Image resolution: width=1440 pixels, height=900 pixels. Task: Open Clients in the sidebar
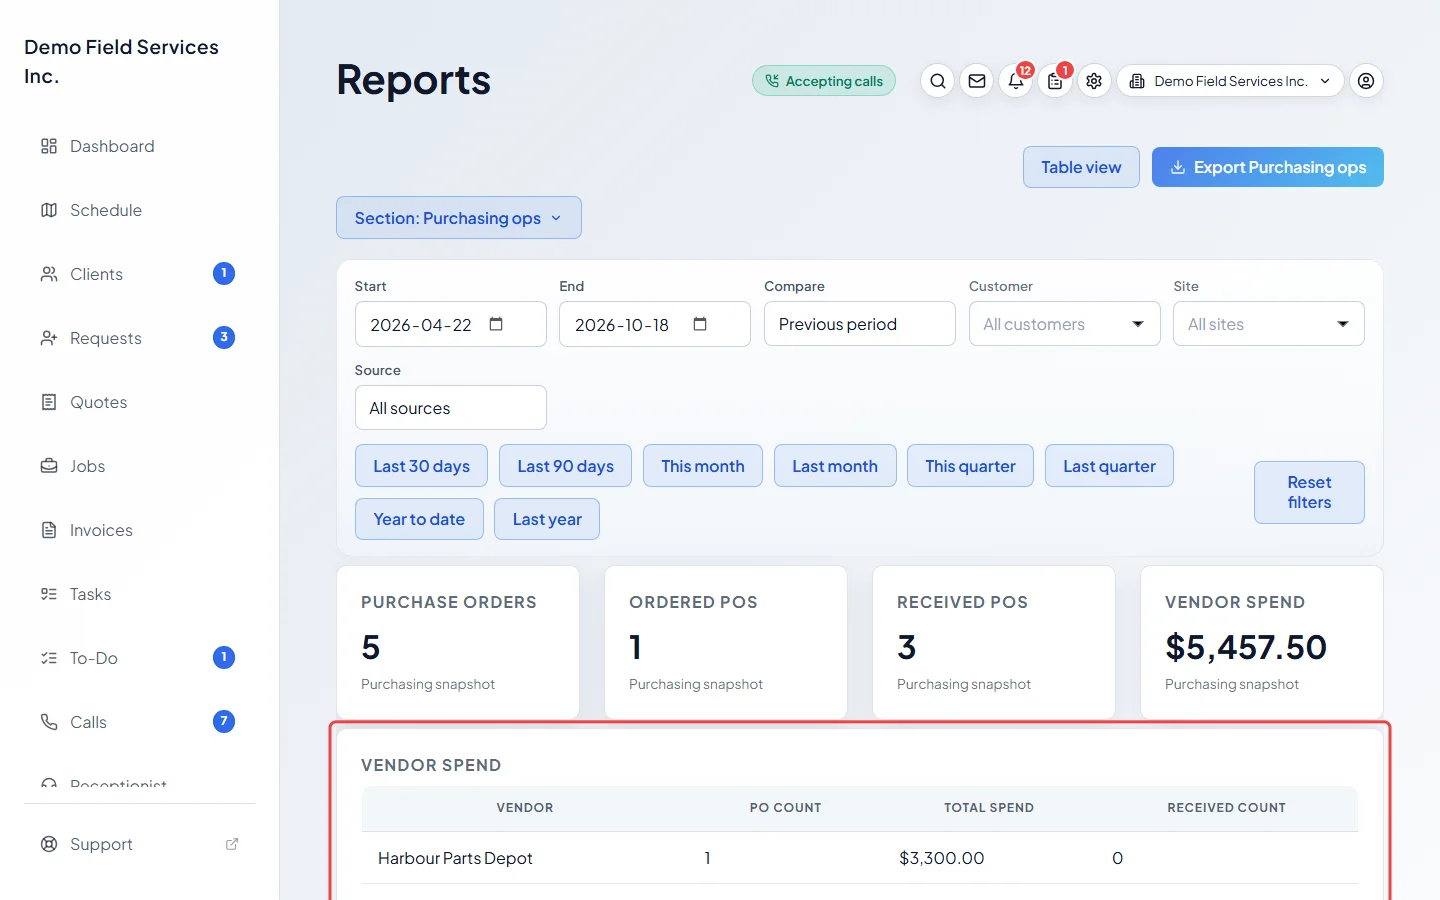140,274
